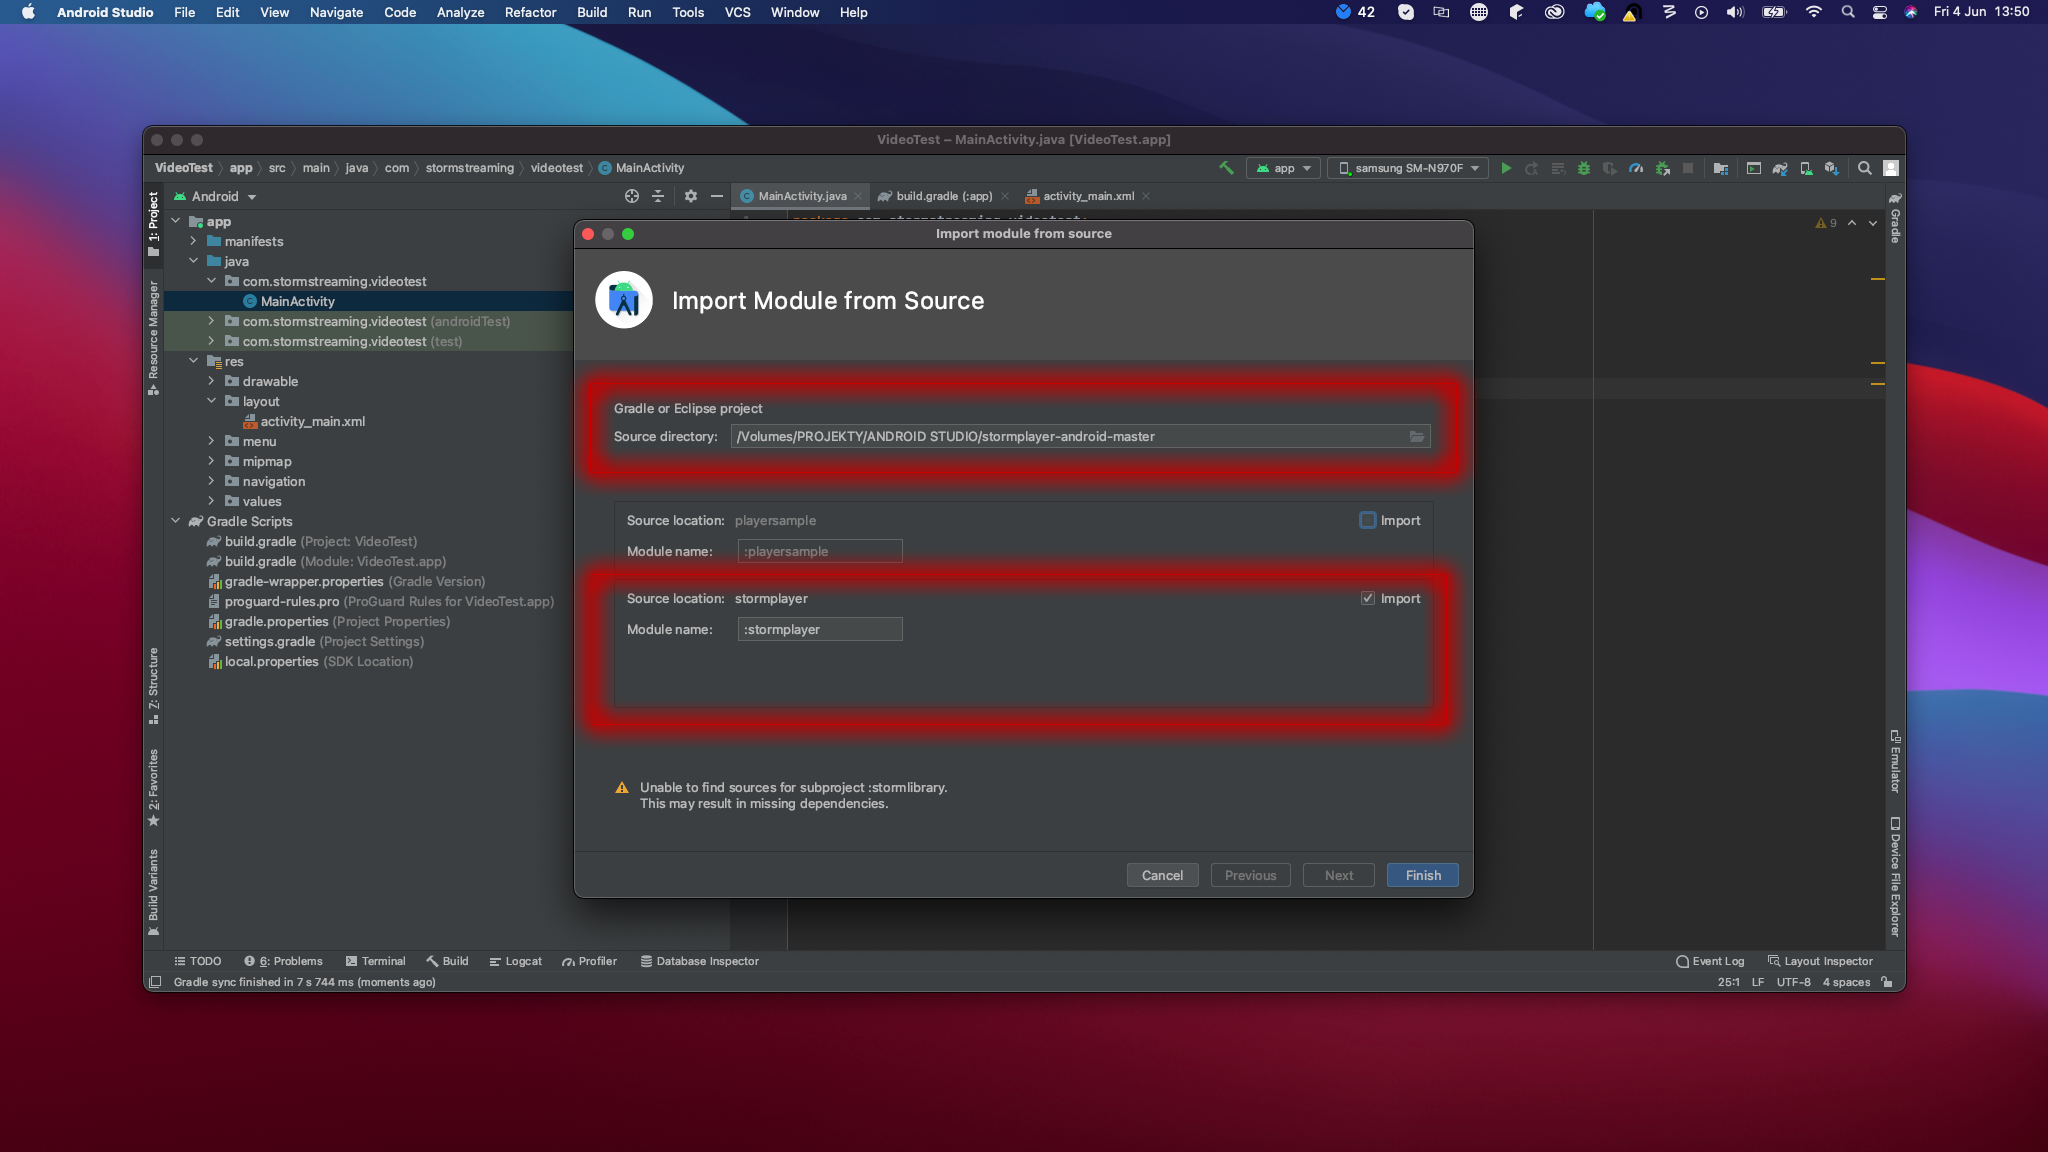Open the Favorites side panel
Viewport: 2048px width, 1152px height.
tap(153, 787)
